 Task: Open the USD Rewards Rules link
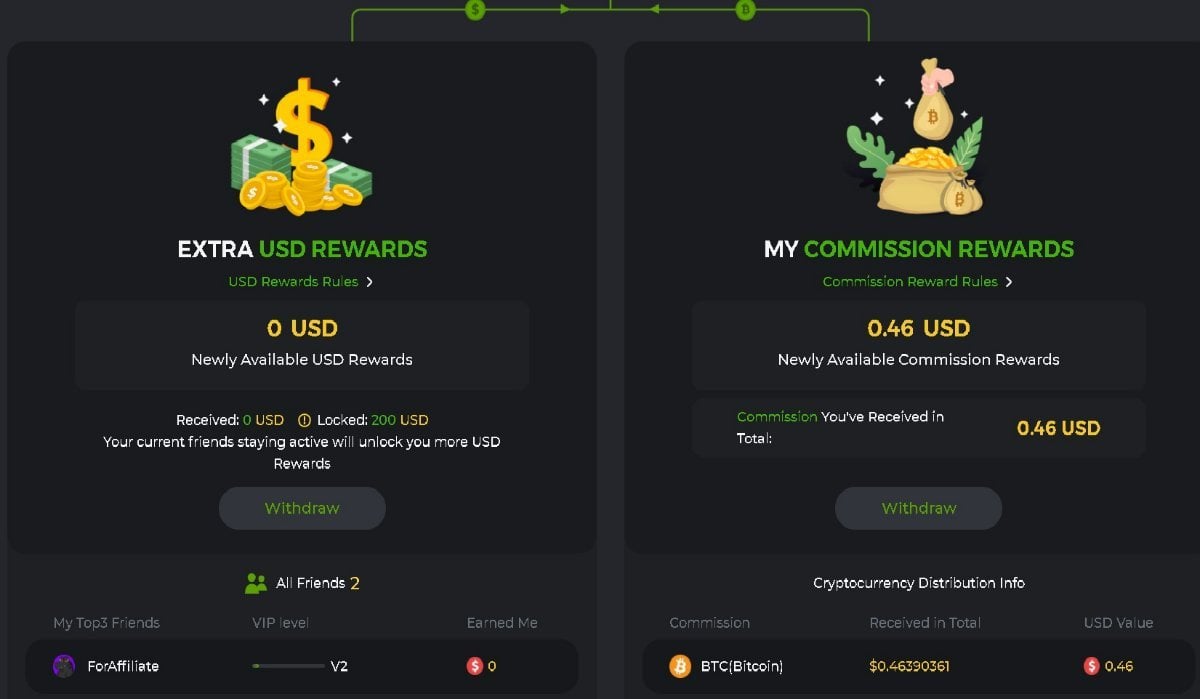(293, 282)
